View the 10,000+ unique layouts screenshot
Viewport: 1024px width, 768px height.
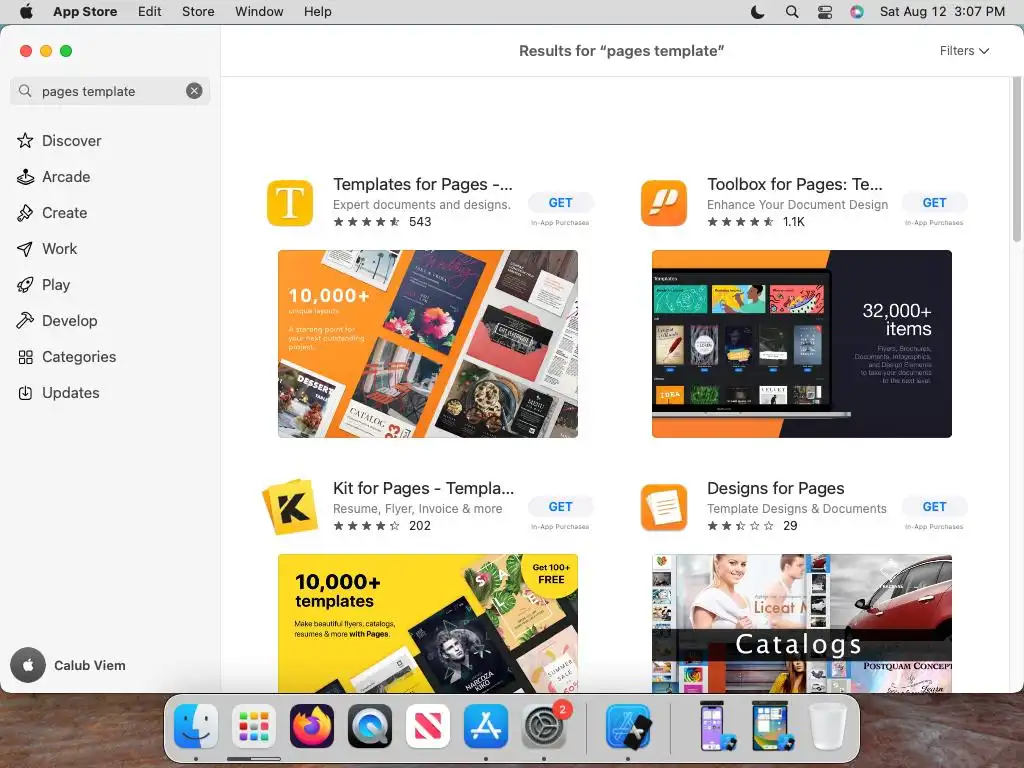coord(428,344)
